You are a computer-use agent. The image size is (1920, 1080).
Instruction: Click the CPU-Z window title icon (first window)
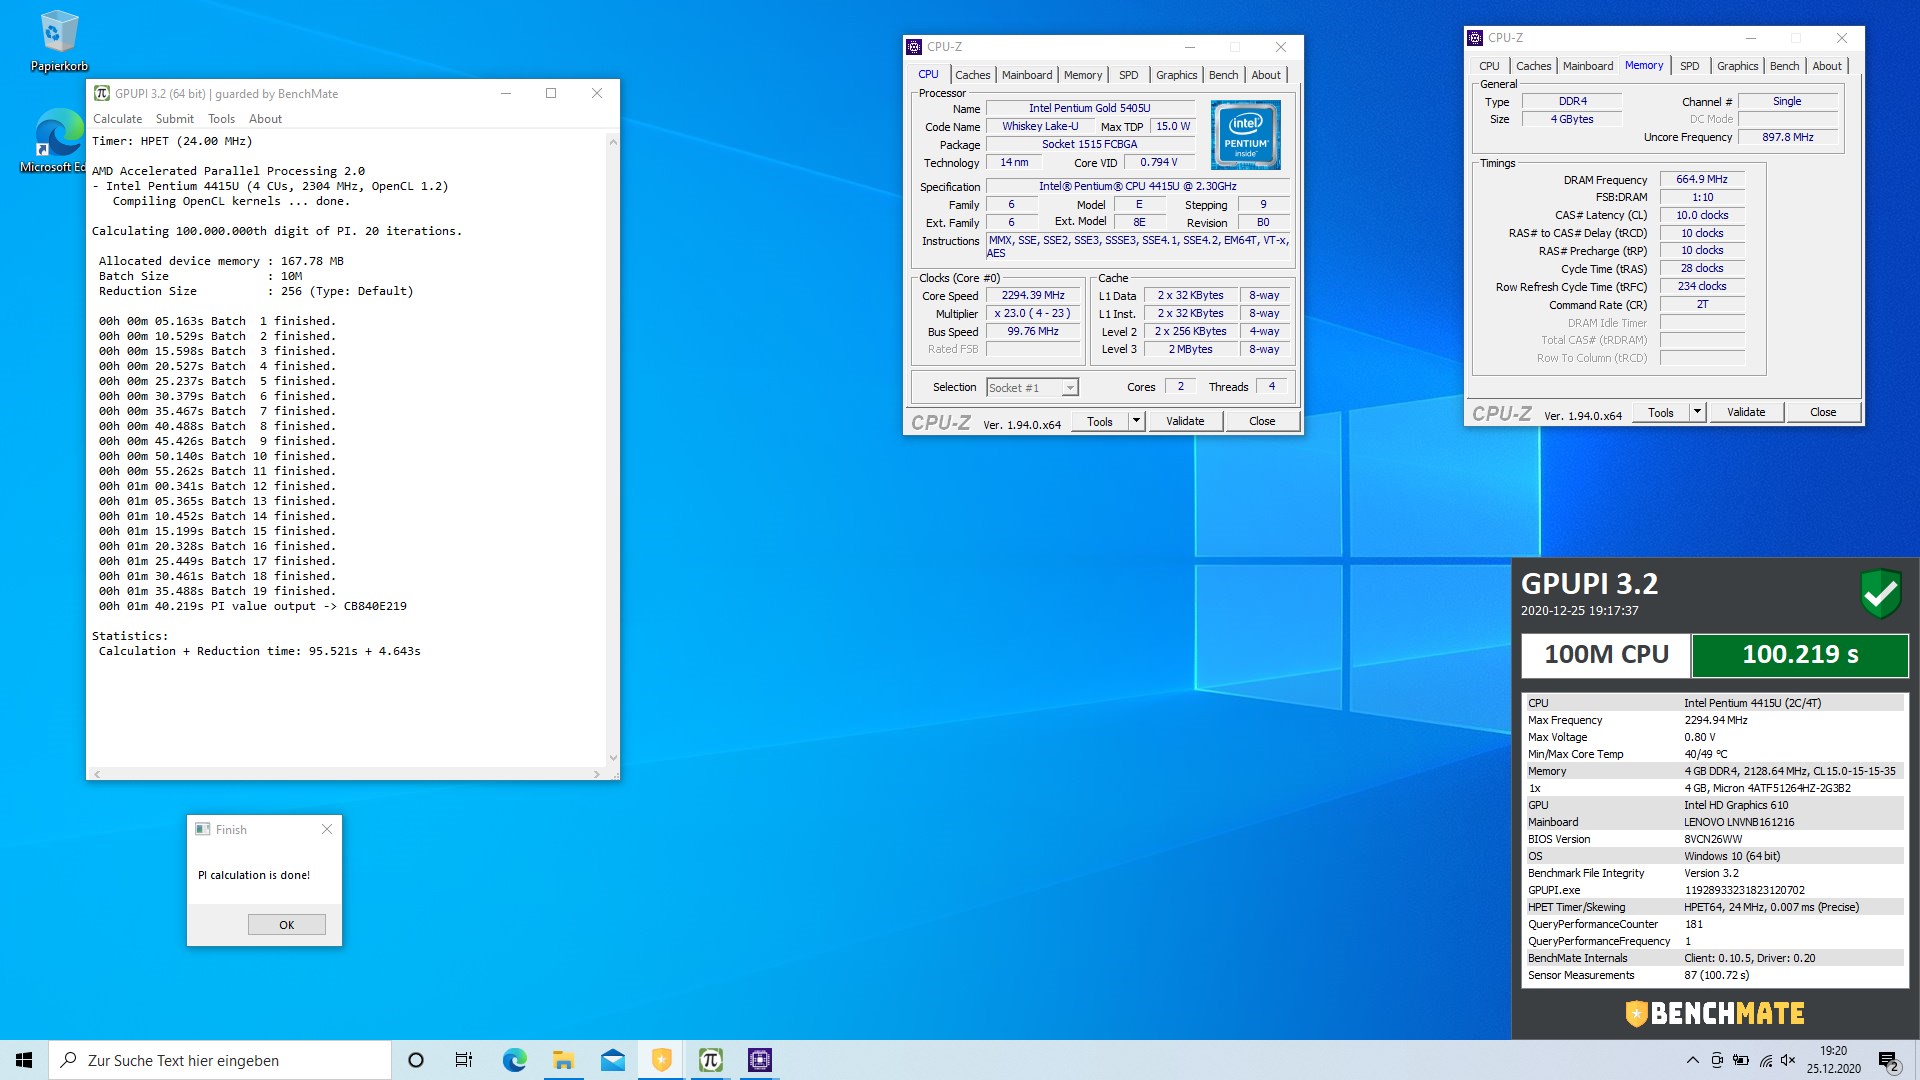tap(914, 47)
